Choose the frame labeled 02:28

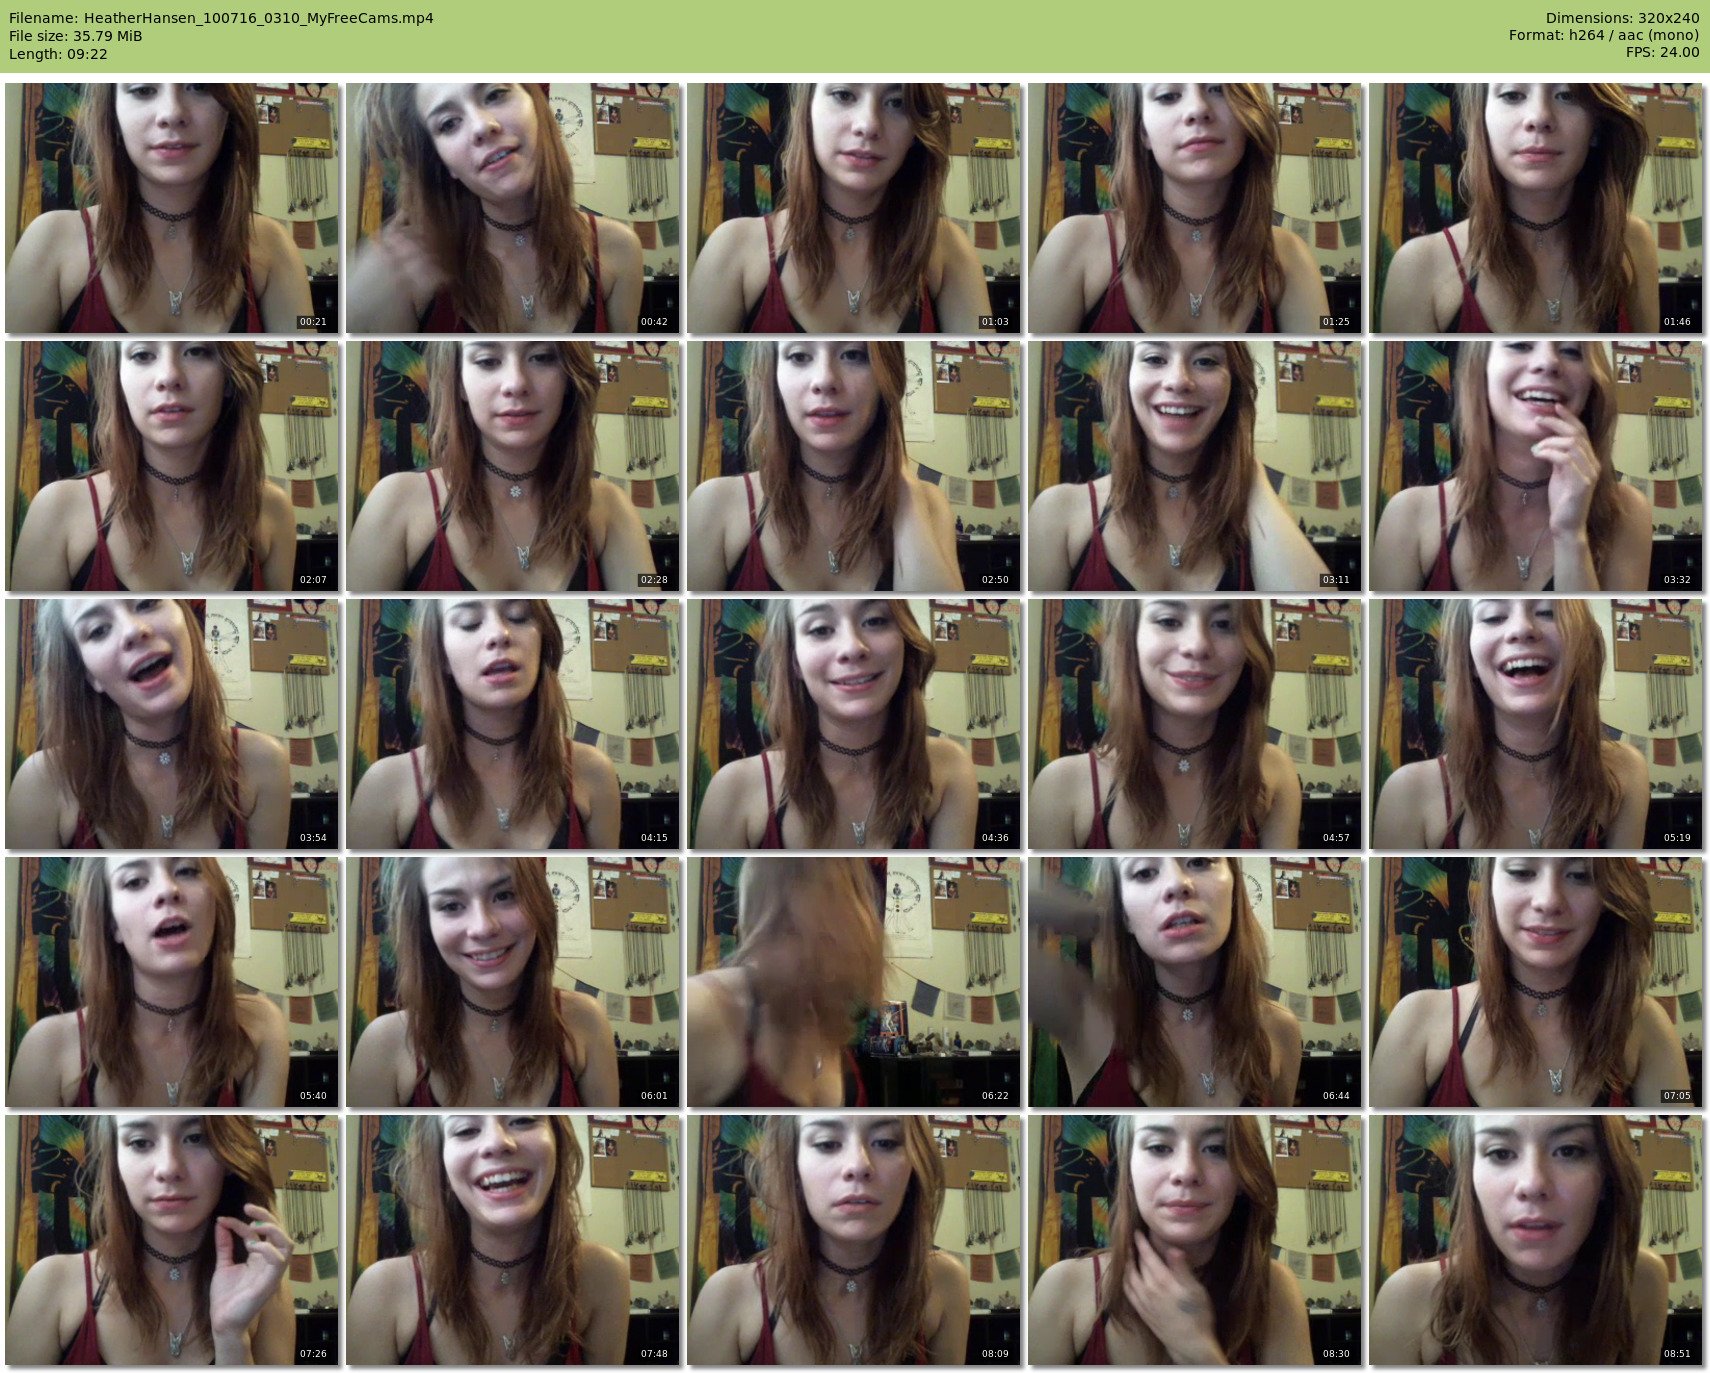tap(513, 466)
